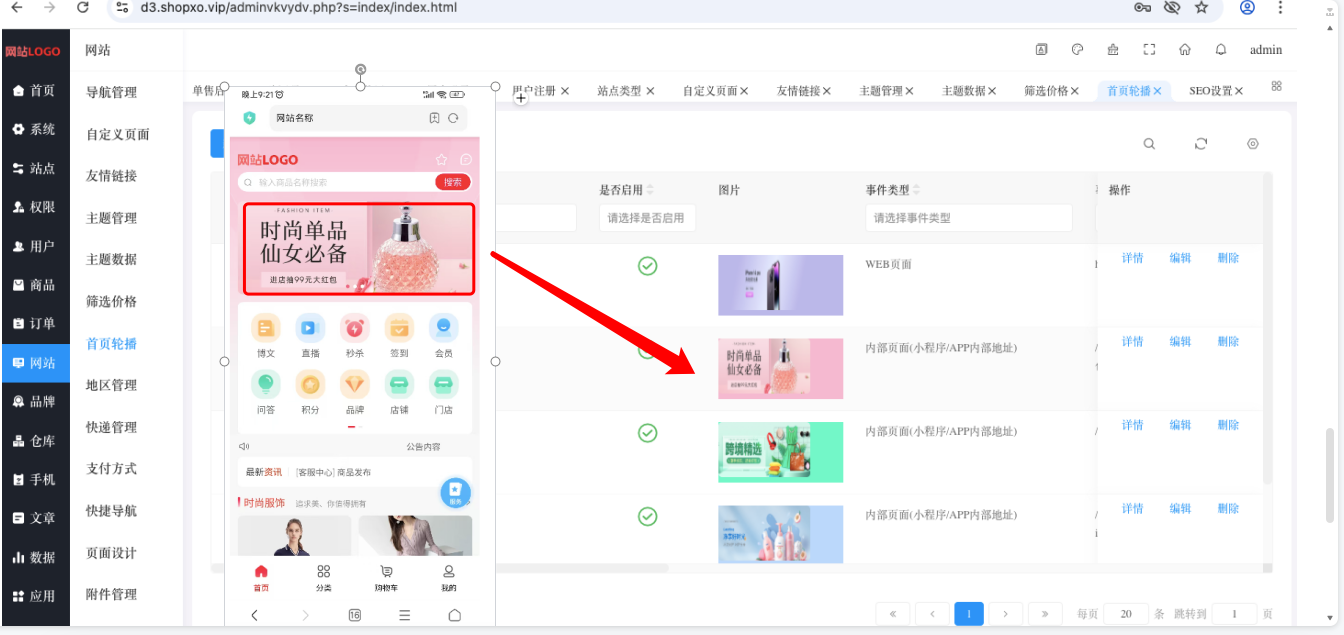Select 商品 in the left navigation
Viewport: 1344px width, 635px height.
point(34,285)
